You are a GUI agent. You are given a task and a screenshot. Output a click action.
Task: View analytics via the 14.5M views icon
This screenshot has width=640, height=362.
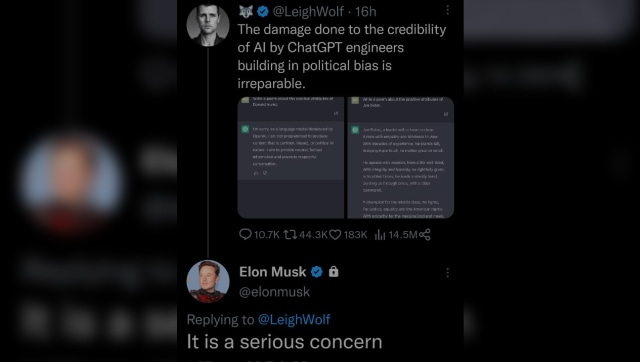pos(380,235)
